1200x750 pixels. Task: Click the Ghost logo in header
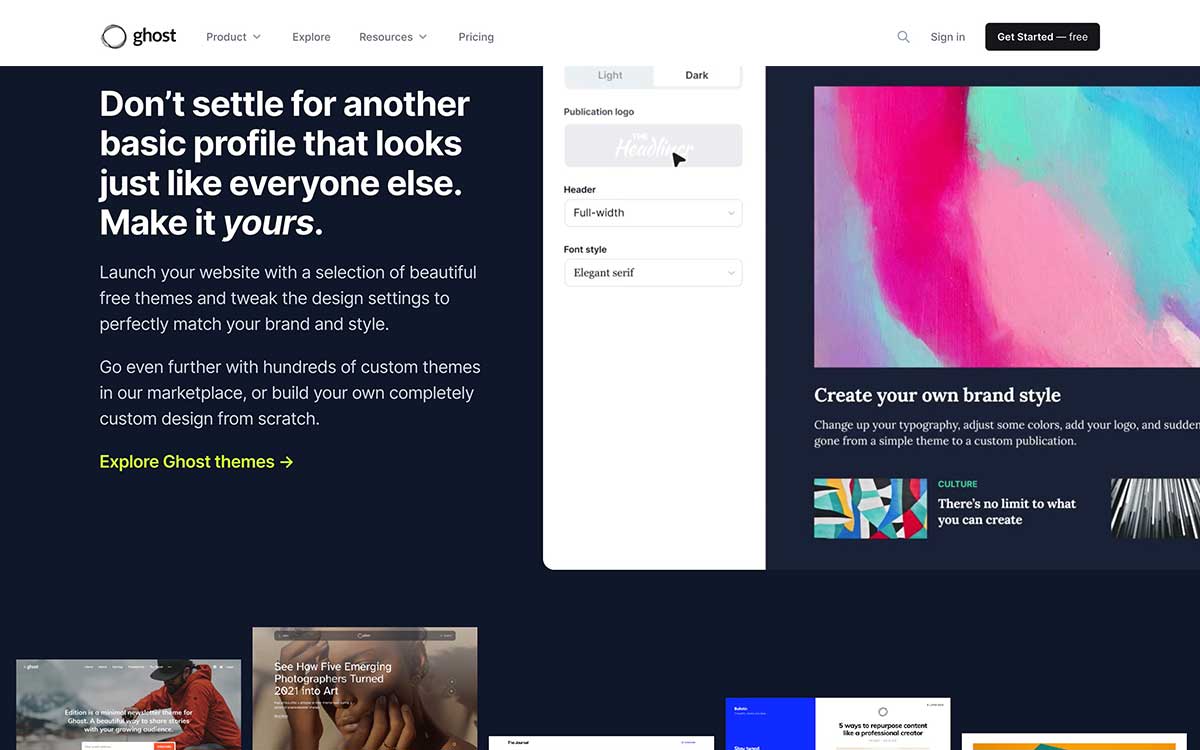coord(139,37)
